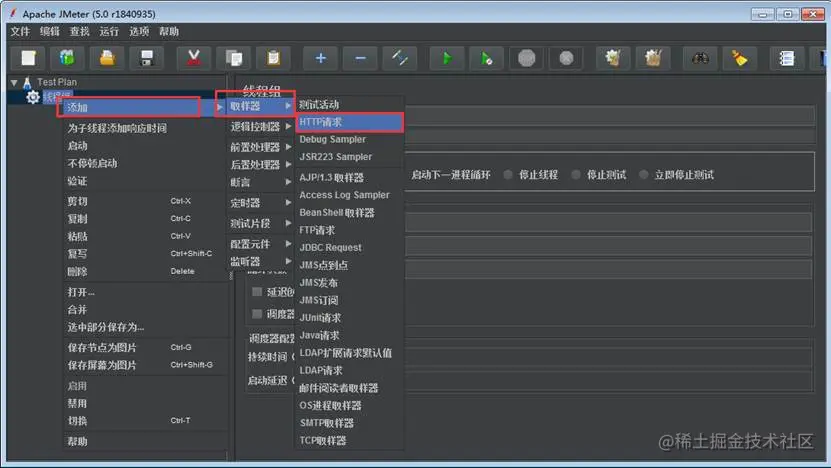Toggle the 调度器 checkbox
Screen dimensions: 831x468
click(257, 314)
